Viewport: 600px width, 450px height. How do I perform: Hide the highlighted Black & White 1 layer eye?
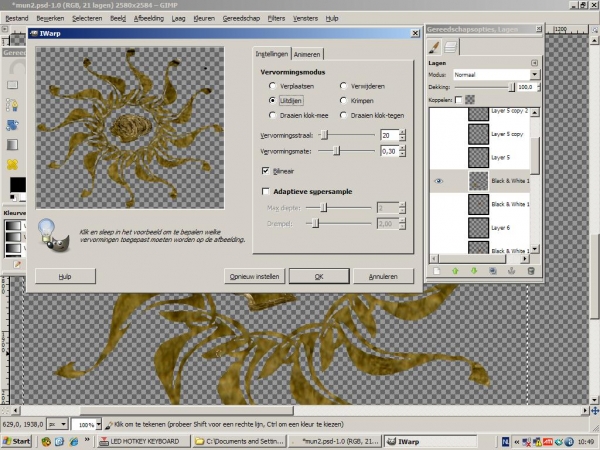439,181
